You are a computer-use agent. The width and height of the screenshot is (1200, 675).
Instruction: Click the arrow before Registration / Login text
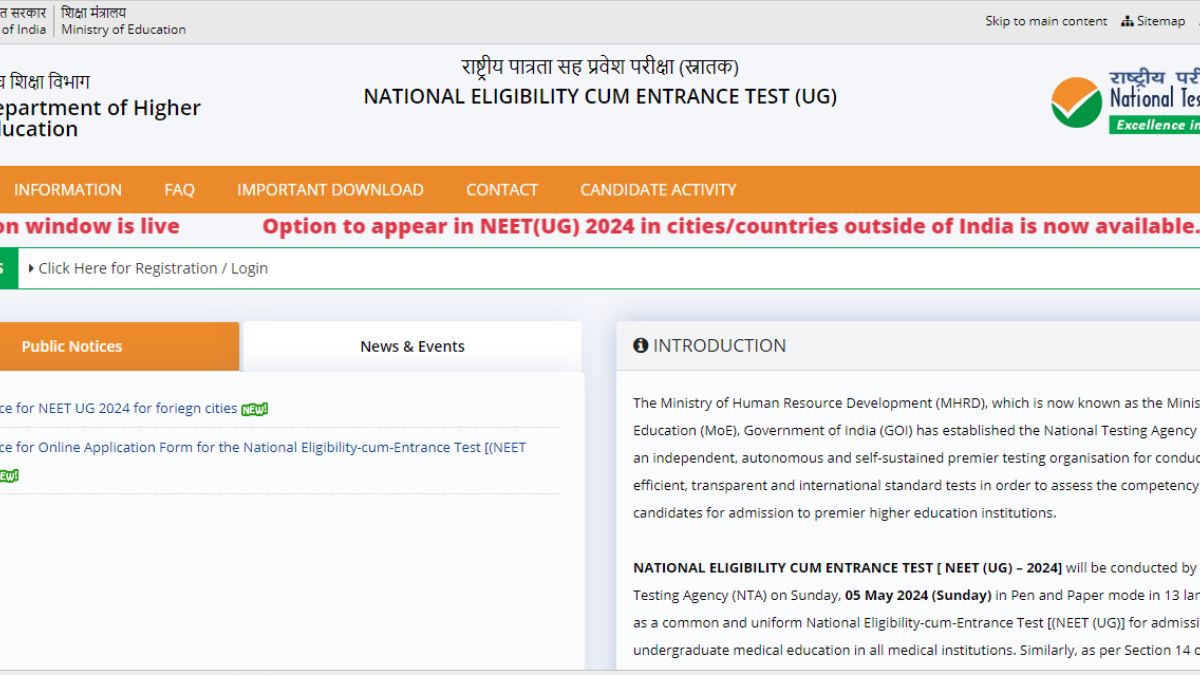click(31, 268)
